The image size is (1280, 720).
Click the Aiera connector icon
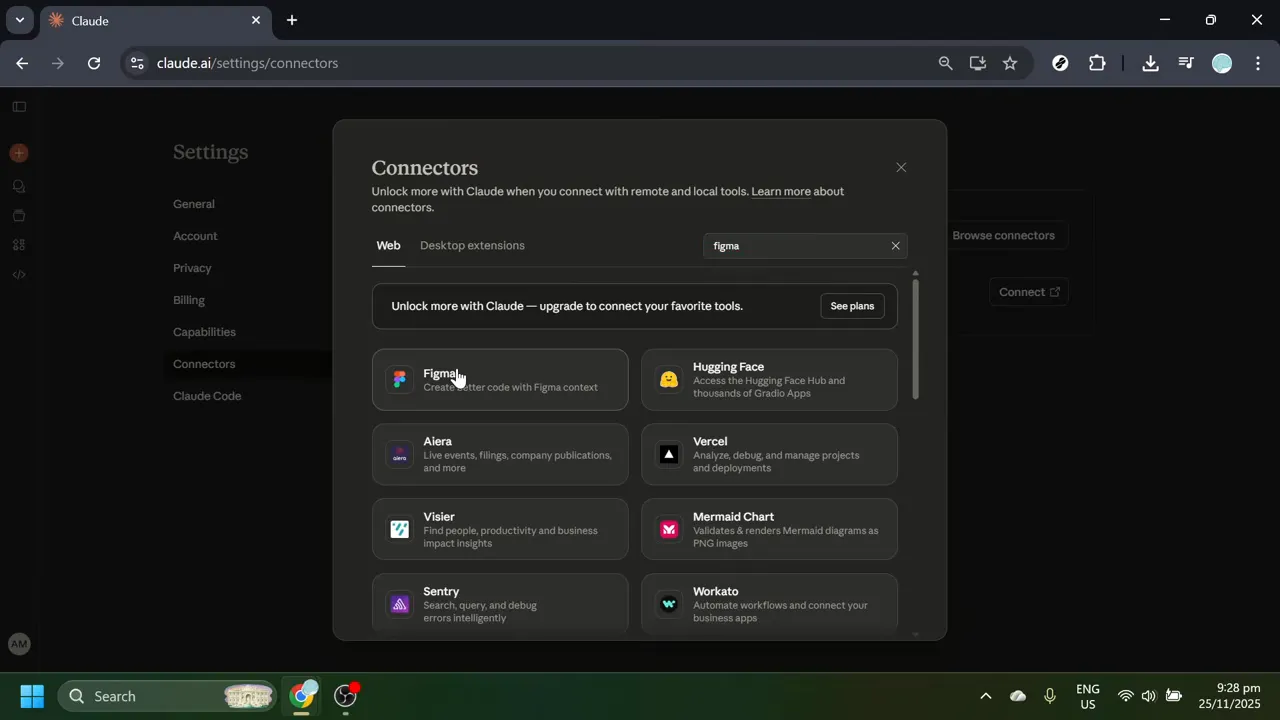400,455
